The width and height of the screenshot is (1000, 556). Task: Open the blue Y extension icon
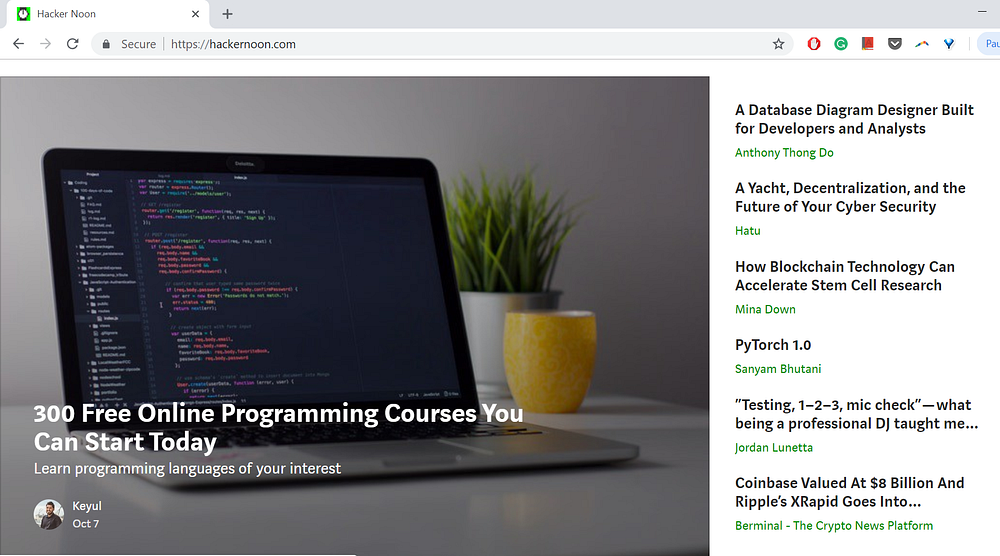(949, 44)
